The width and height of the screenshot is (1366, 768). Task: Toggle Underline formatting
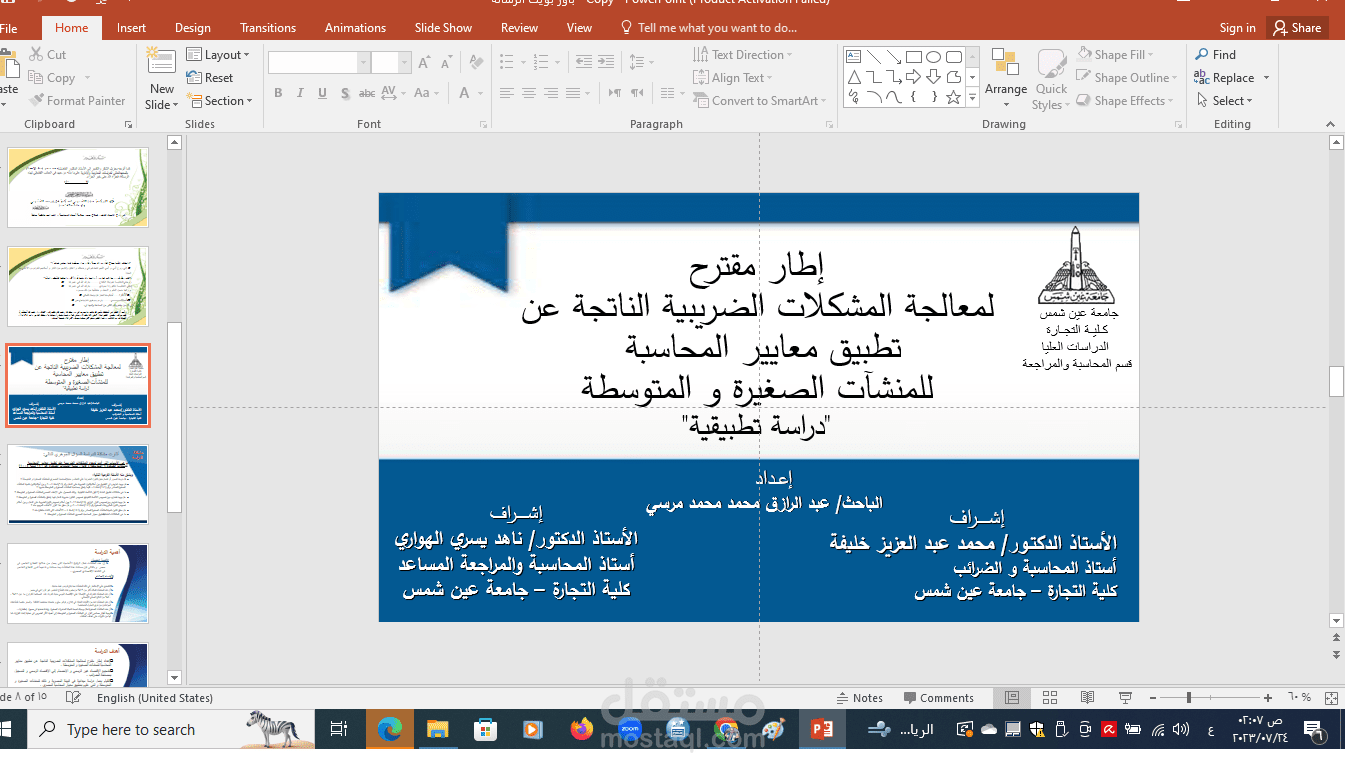pos(322,93)
